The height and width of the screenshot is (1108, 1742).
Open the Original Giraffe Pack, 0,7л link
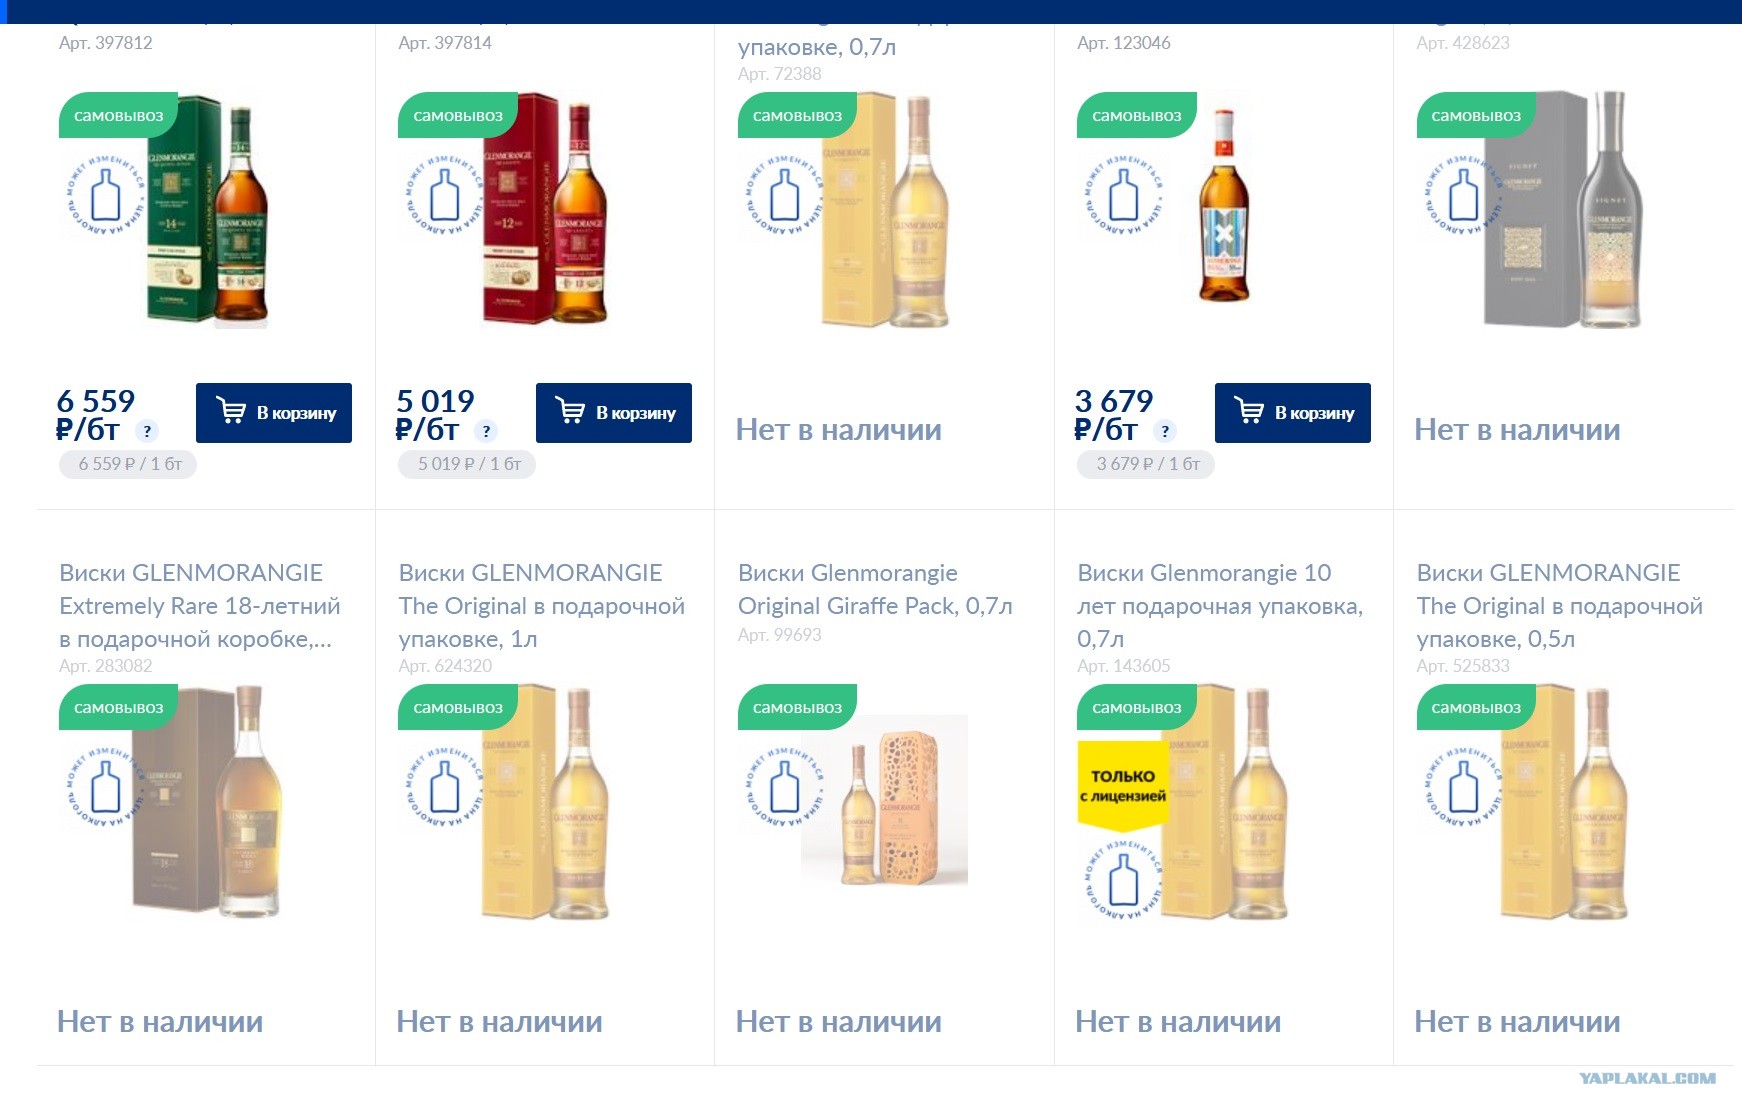coord(875,589)
